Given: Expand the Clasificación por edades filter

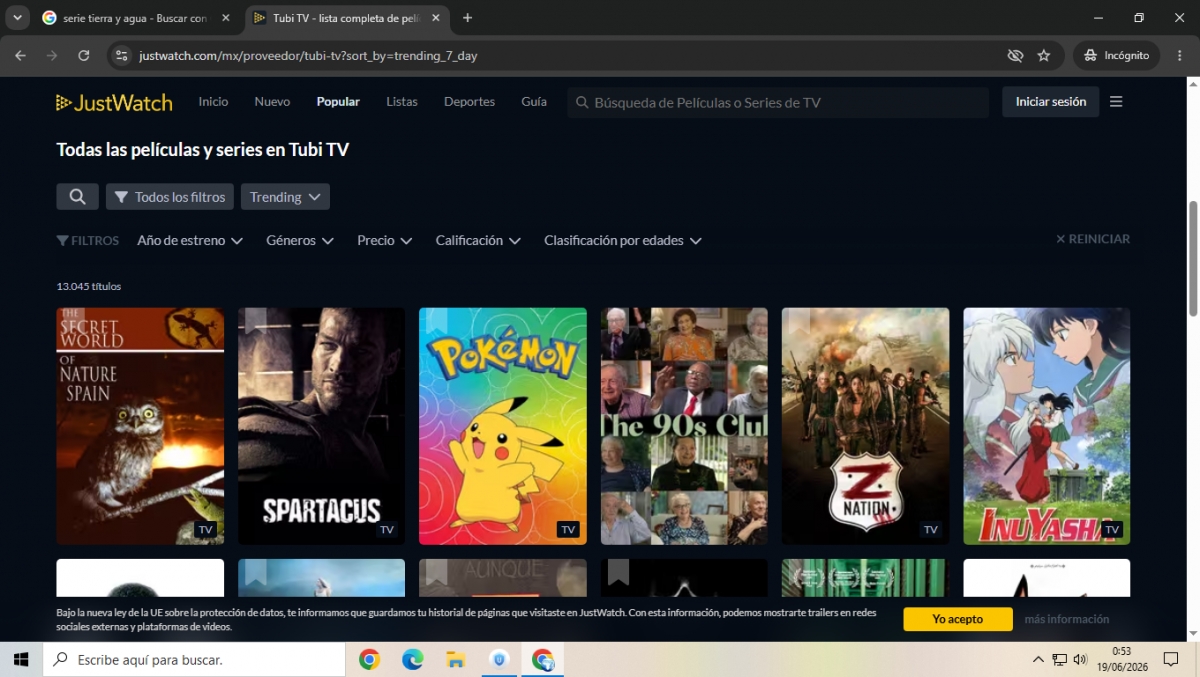Looking at the screenshot, I should tap(623, 241).
